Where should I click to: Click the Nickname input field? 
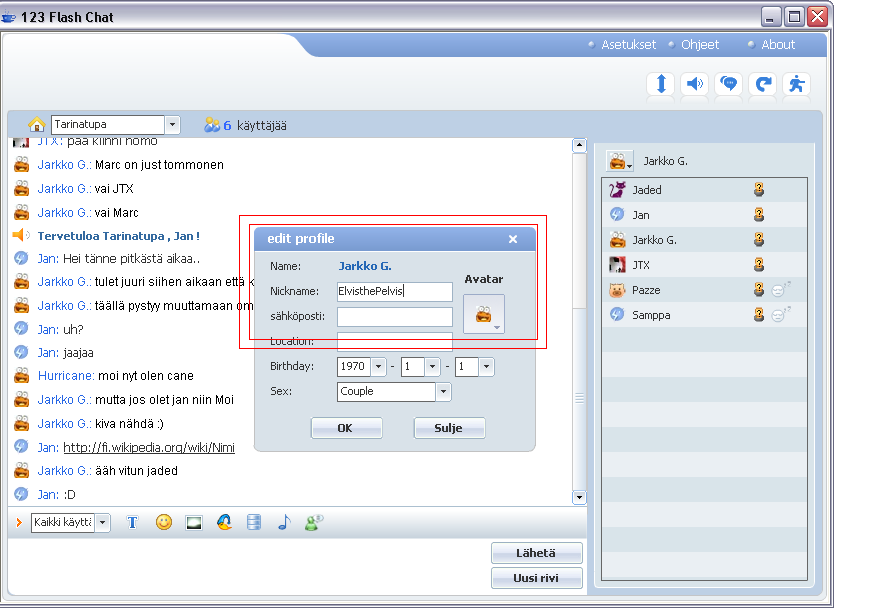pyautogui.click(x=394, y=292)
